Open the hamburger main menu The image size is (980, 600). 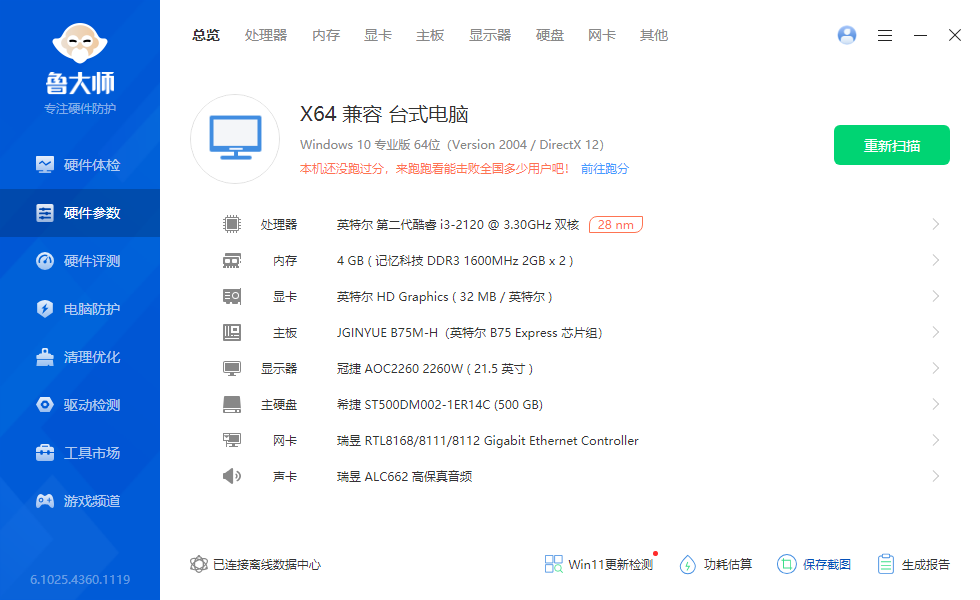[885, 35]
